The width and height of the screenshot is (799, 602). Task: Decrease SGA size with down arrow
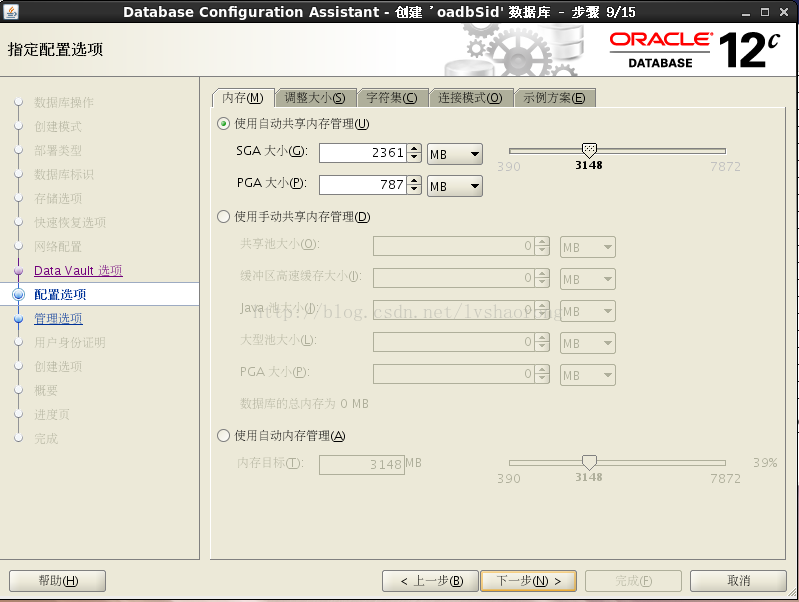(x=415, y=158)
